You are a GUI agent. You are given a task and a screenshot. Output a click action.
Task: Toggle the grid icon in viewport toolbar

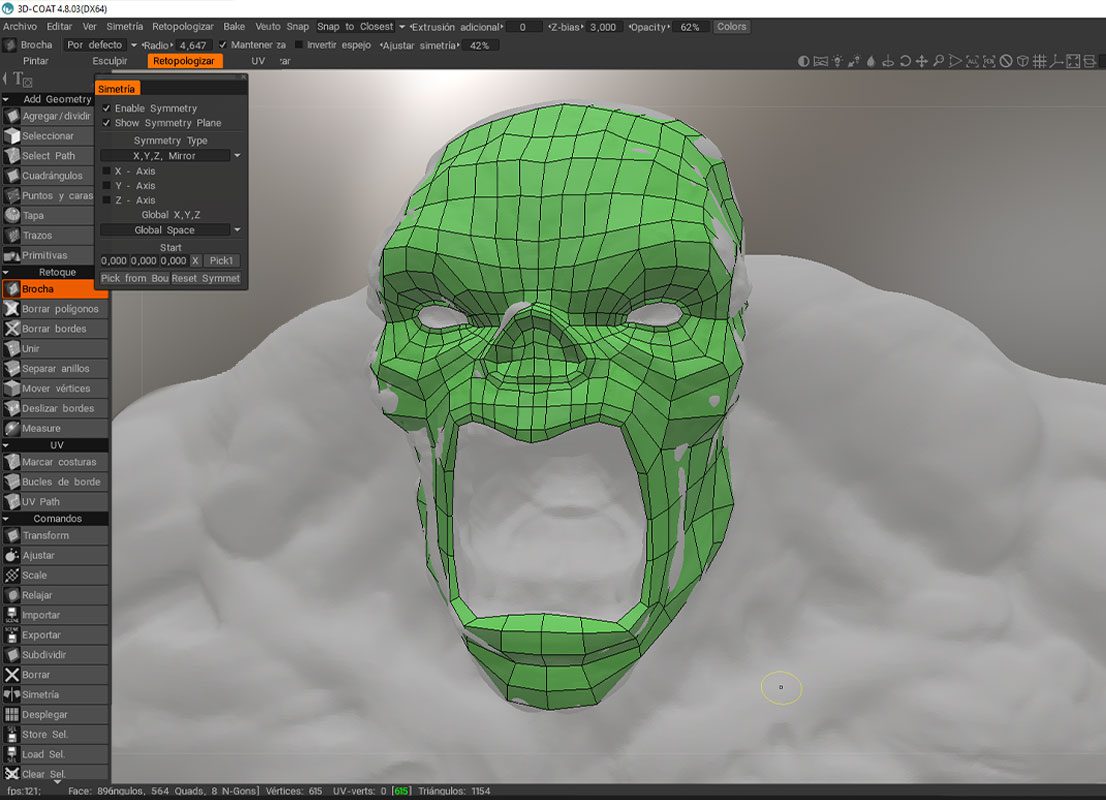tap(1040, 61)
